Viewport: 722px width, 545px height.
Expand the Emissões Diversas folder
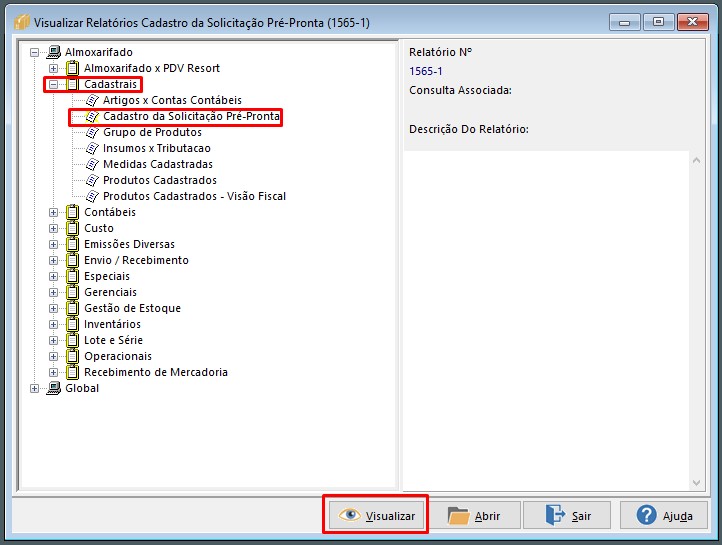pos(53,244)
